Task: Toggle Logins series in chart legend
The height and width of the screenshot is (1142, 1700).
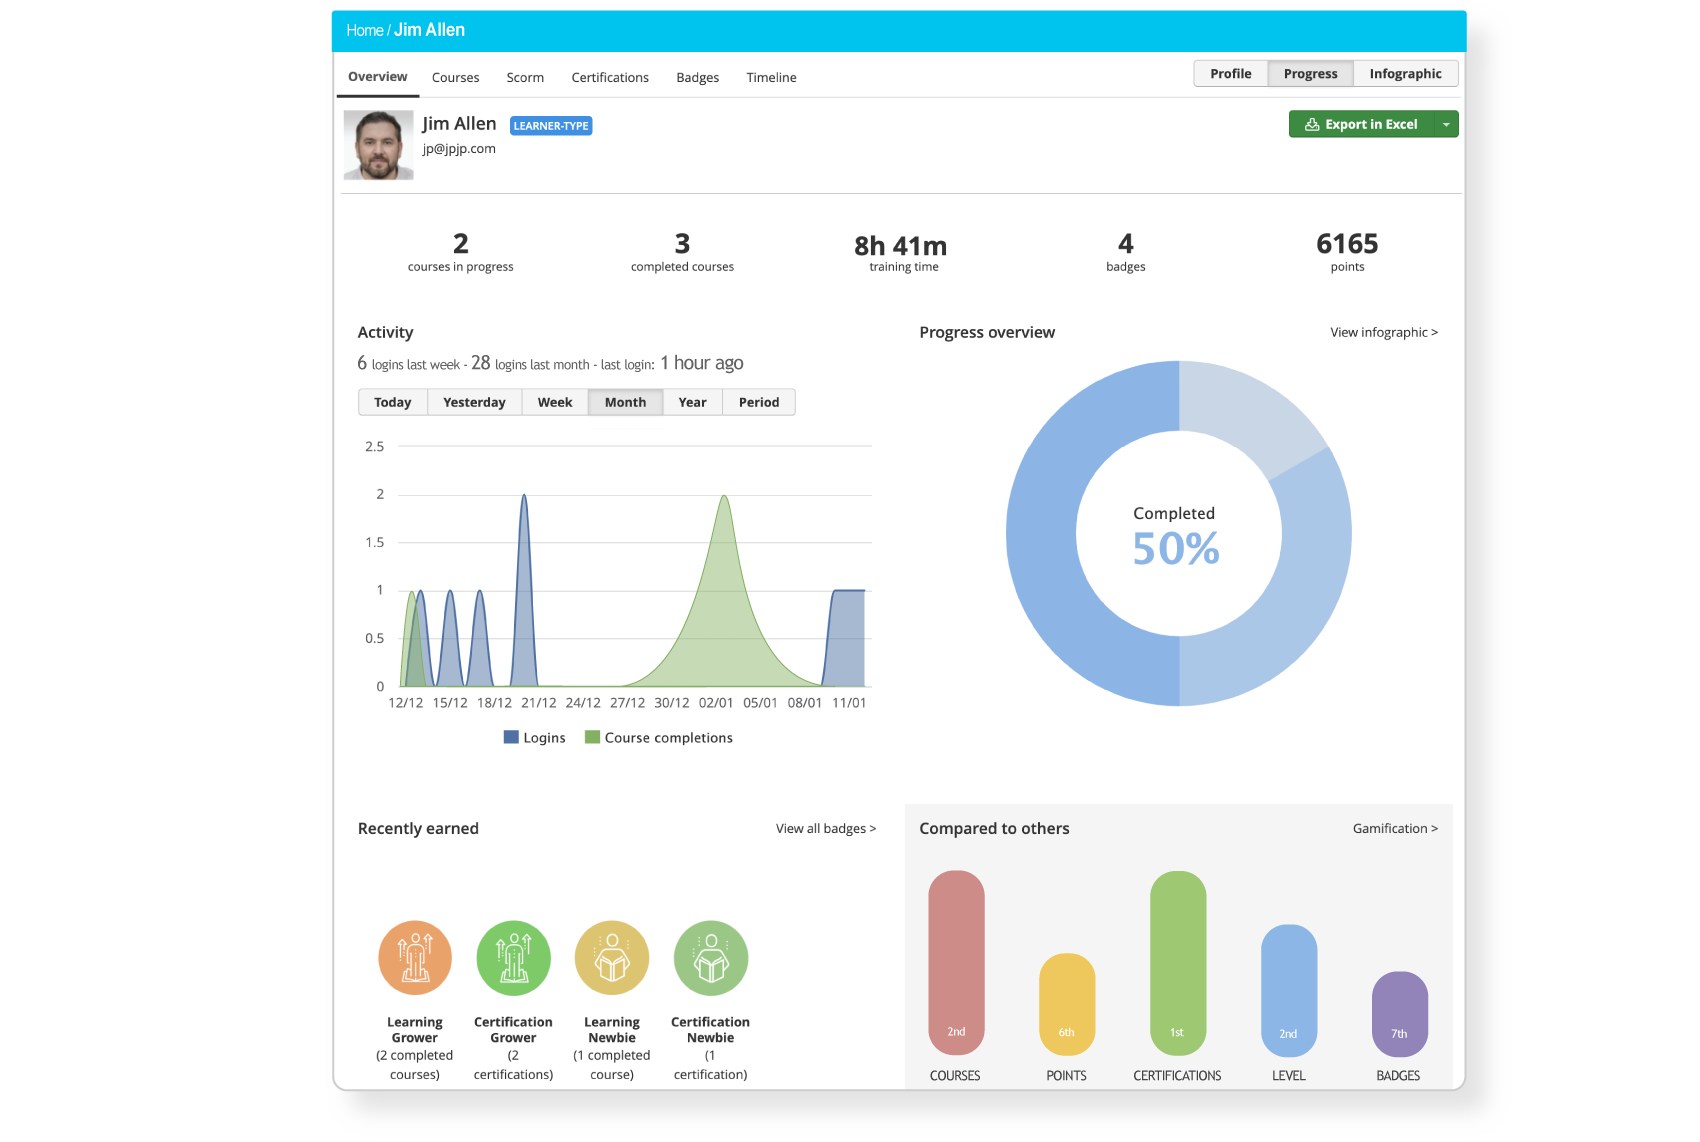Action: (535, 738)
